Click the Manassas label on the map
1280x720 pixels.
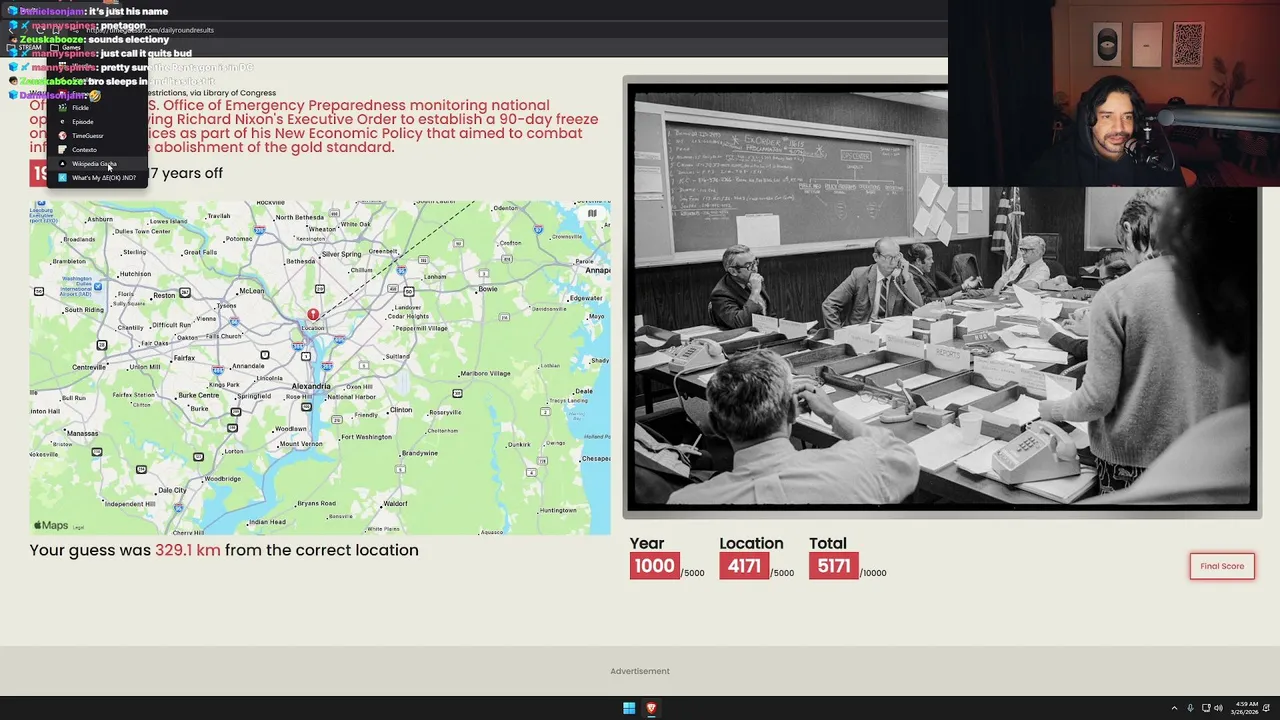click(82, 433)
